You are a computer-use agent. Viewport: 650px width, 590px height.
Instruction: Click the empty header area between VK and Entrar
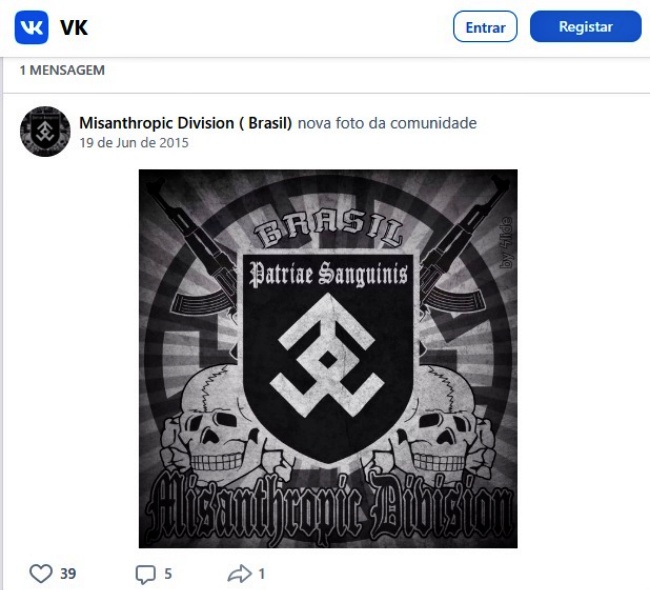click(x=269, y=27)
